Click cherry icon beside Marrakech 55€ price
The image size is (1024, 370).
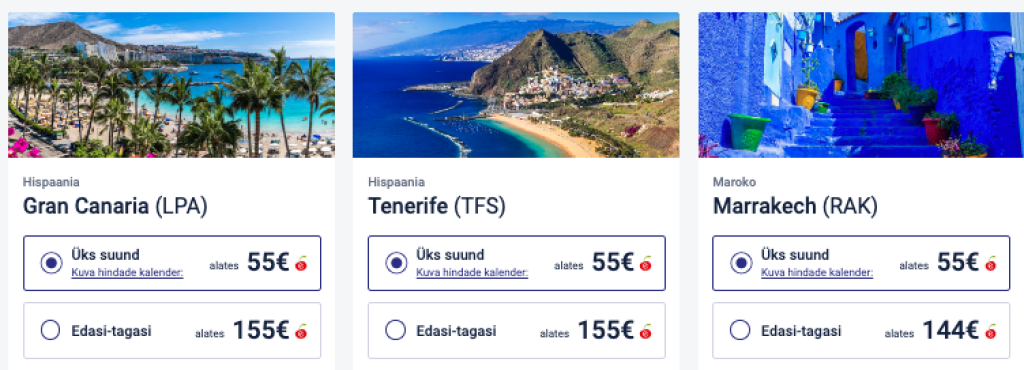click(x=991, y=264)
